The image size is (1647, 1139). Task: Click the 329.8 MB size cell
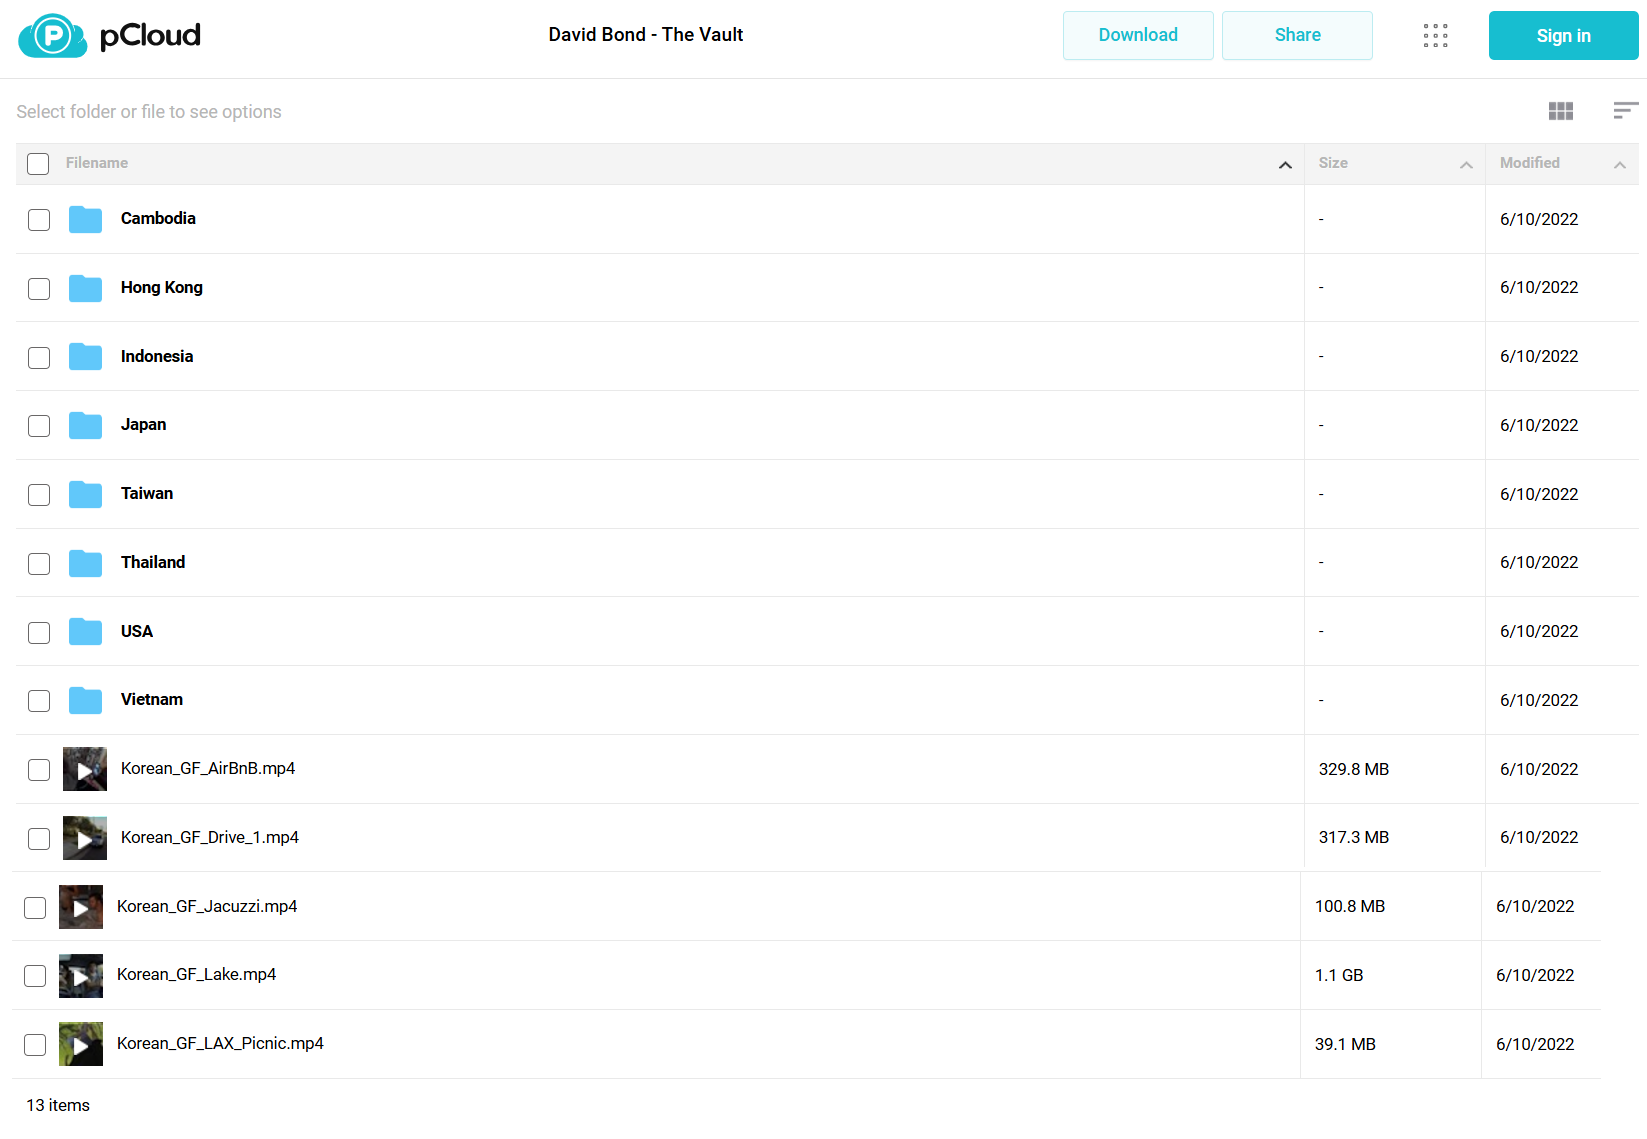click(x=1354, y=769)
